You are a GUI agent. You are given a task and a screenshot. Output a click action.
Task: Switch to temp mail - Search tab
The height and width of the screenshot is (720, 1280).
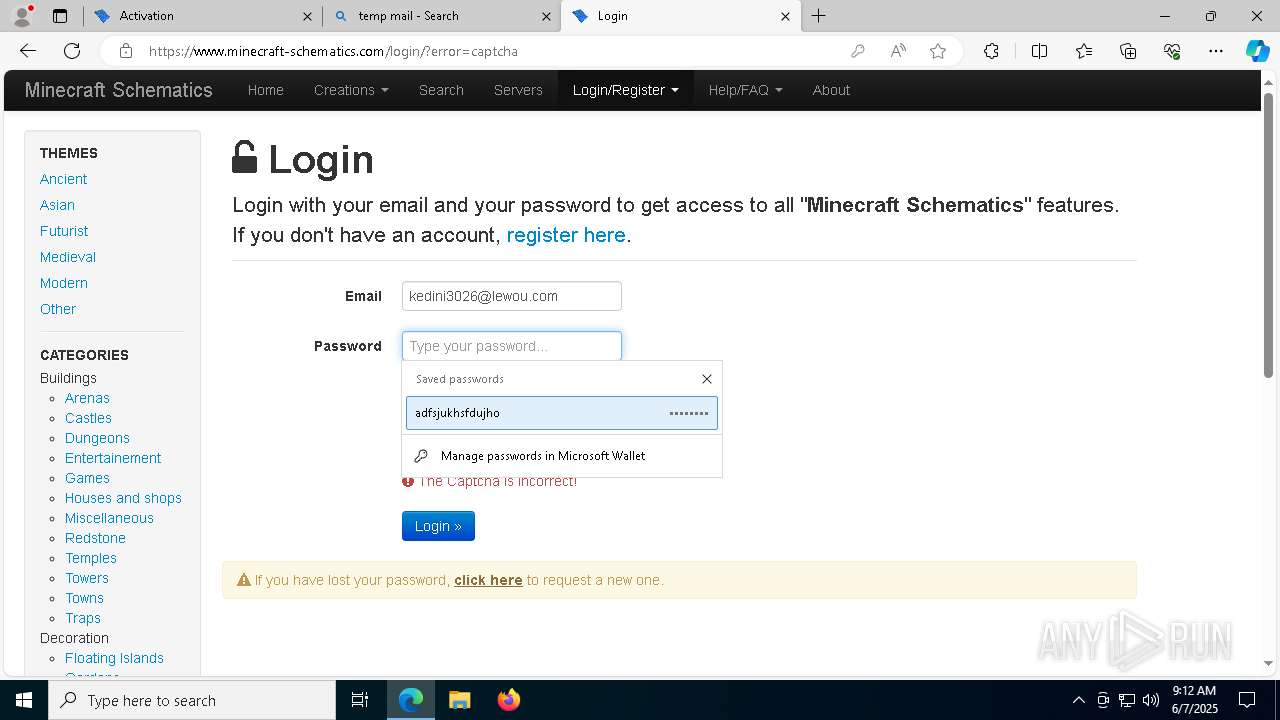click(x=442, y=16)
